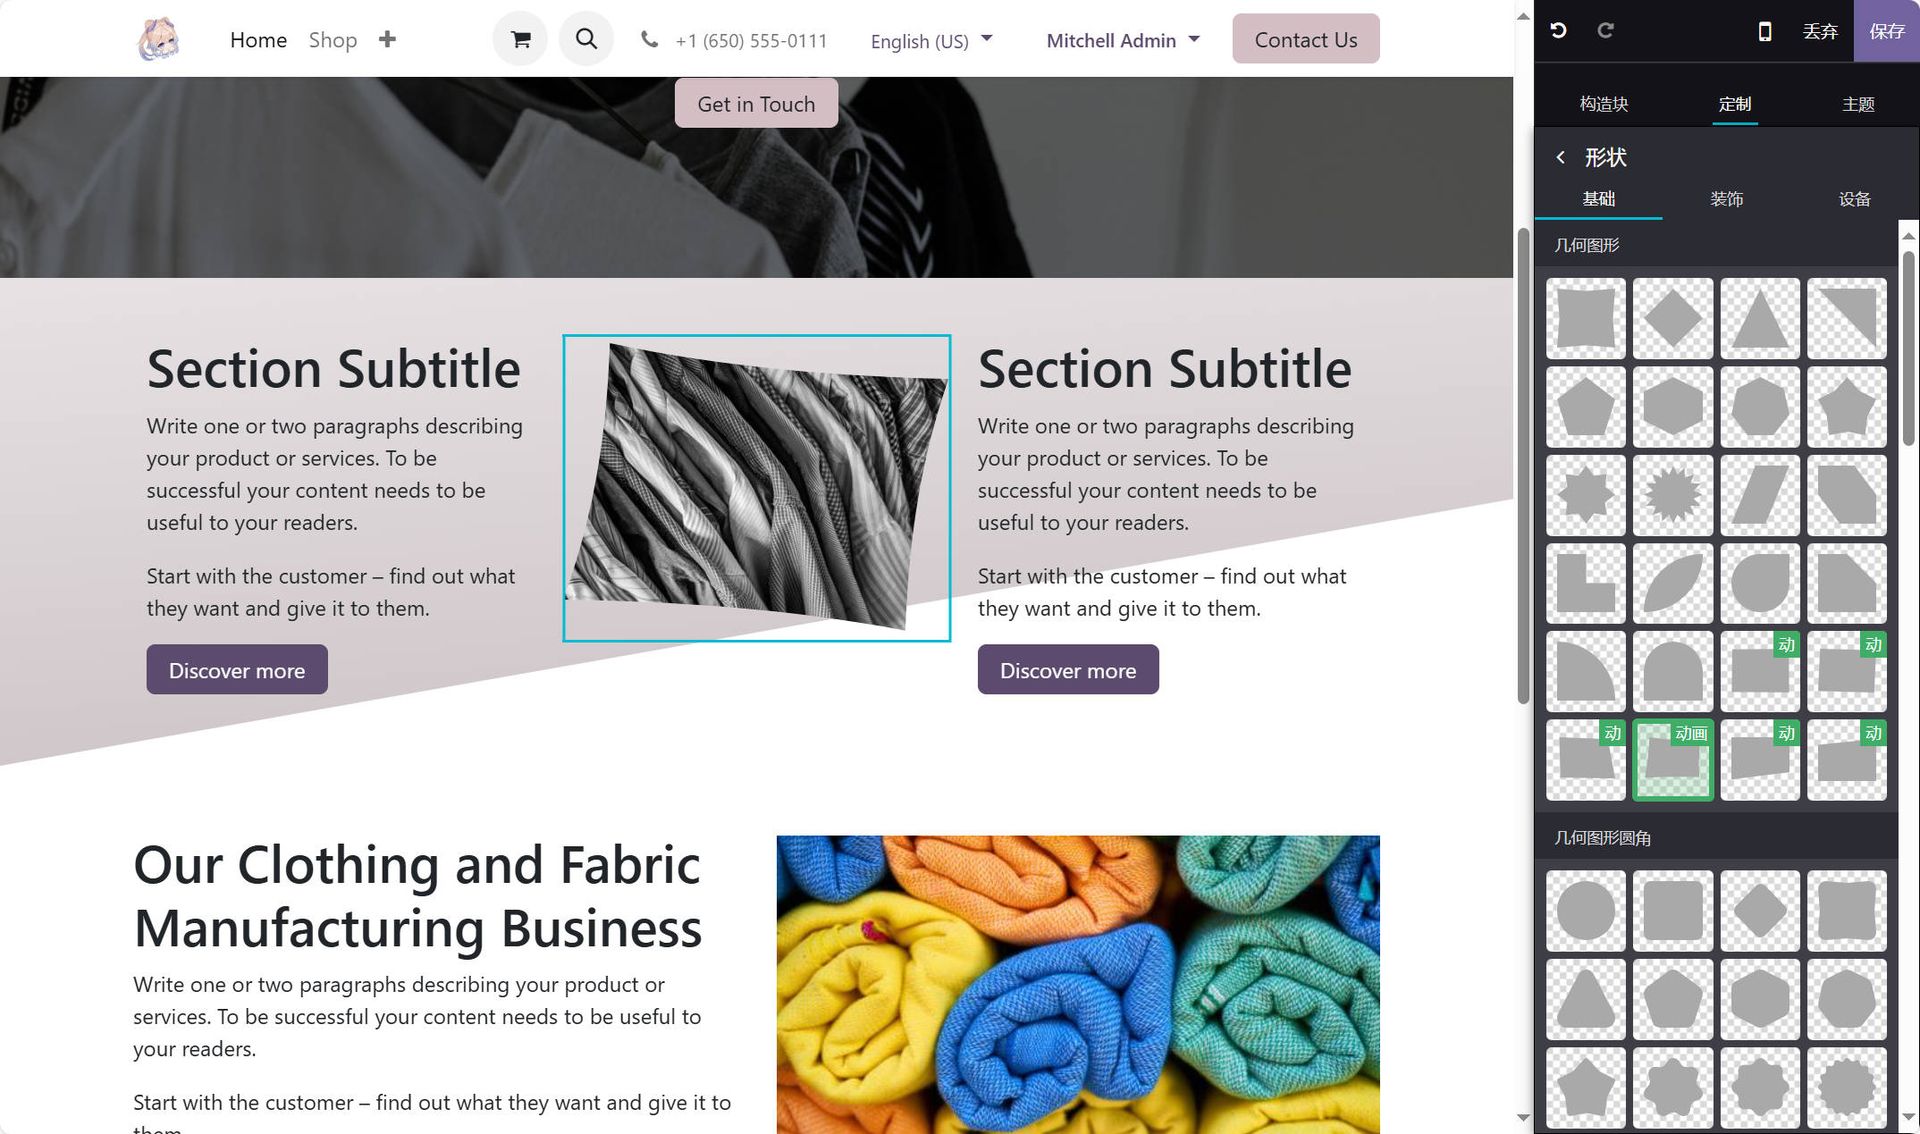Screen dimensions: 1920x1134
Task: Select the rounded pentagon shape
Action: tap(1673, 999)
